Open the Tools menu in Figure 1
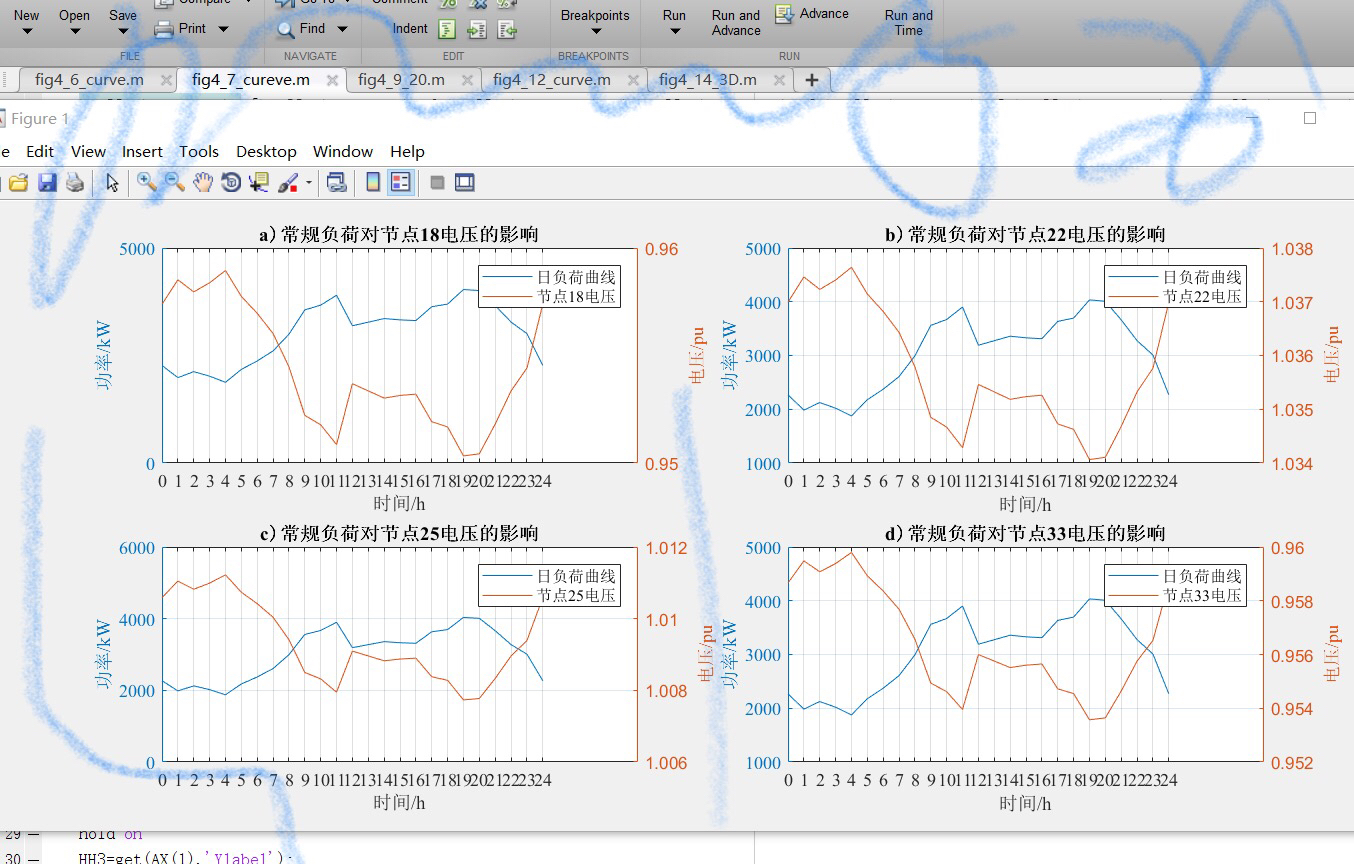The width and height of the screenshot is (1354, 864). [198, 151]
